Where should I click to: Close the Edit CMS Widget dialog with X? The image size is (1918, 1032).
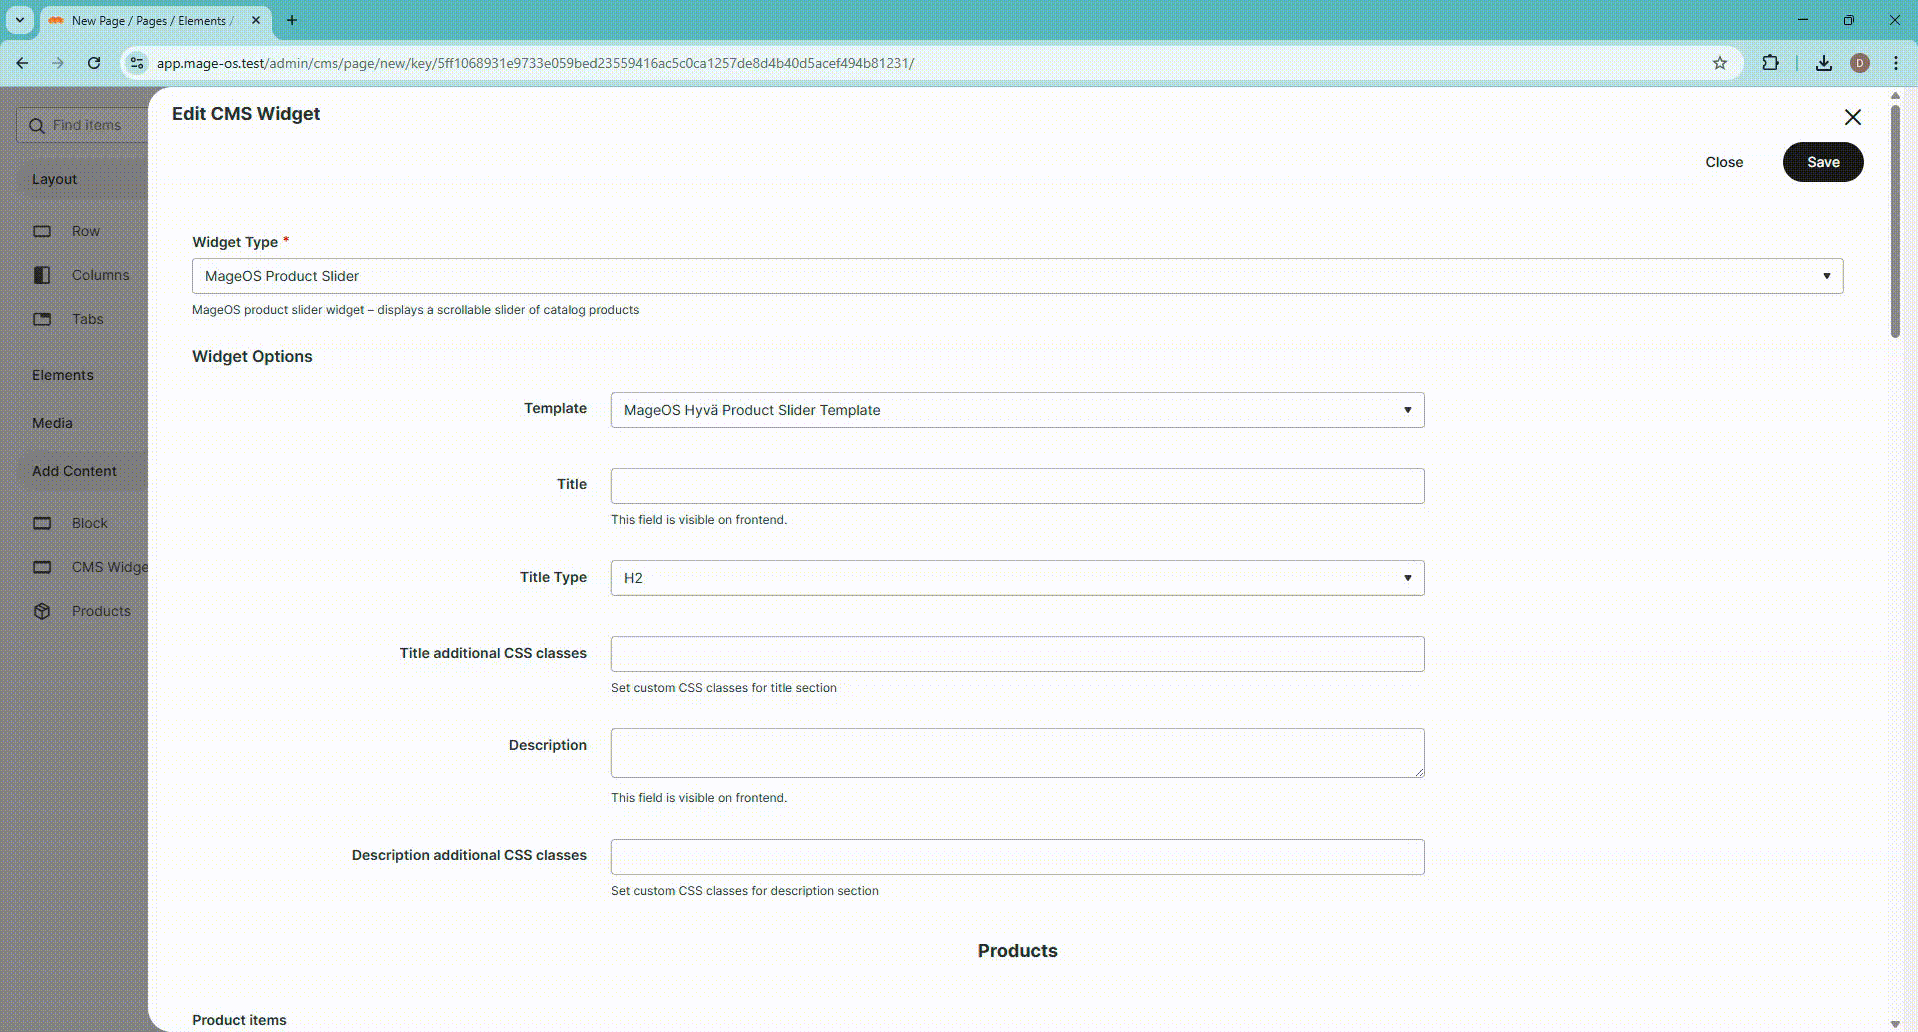pyautogui.click(x=1851, y=117)
